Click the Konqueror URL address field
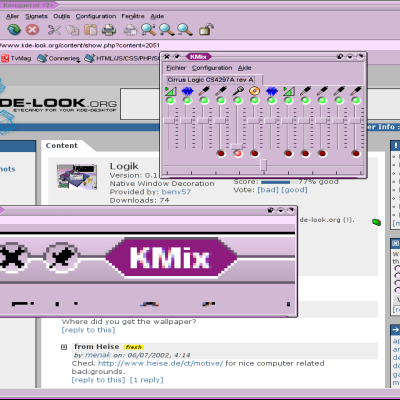 click(x=200, y=45)
